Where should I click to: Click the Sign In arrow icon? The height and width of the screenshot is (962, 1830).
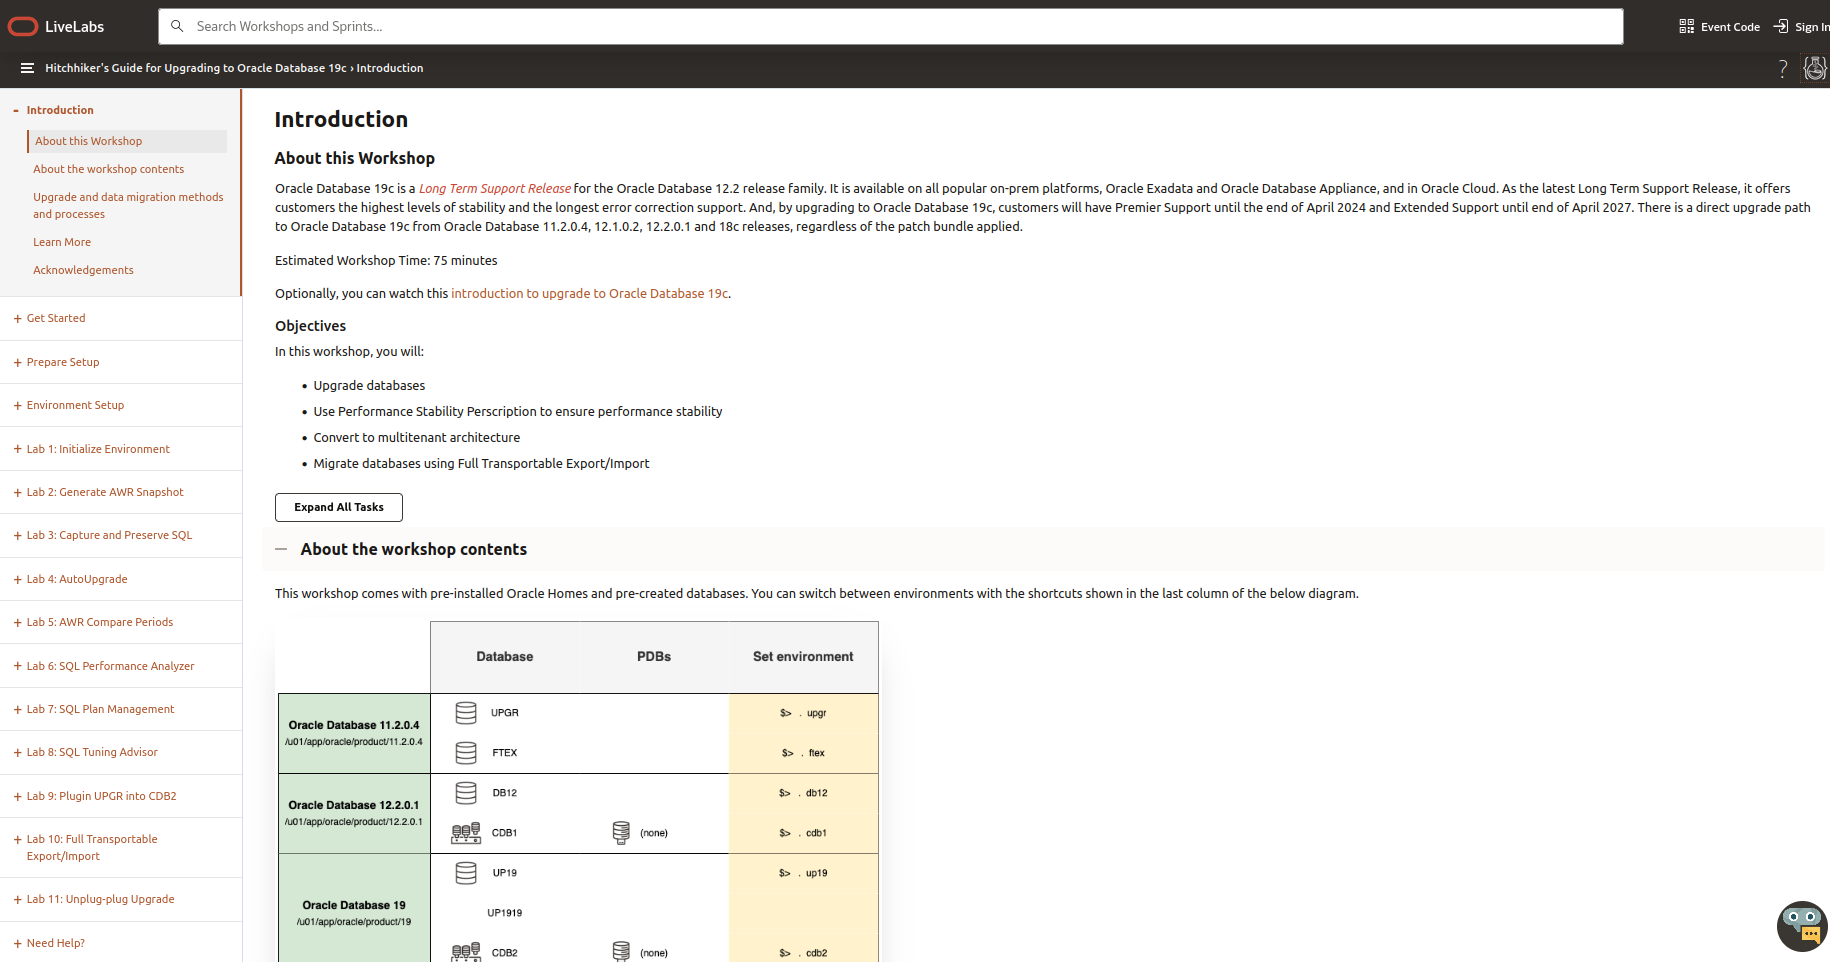pyautogui.click(x=1781, y=26)
